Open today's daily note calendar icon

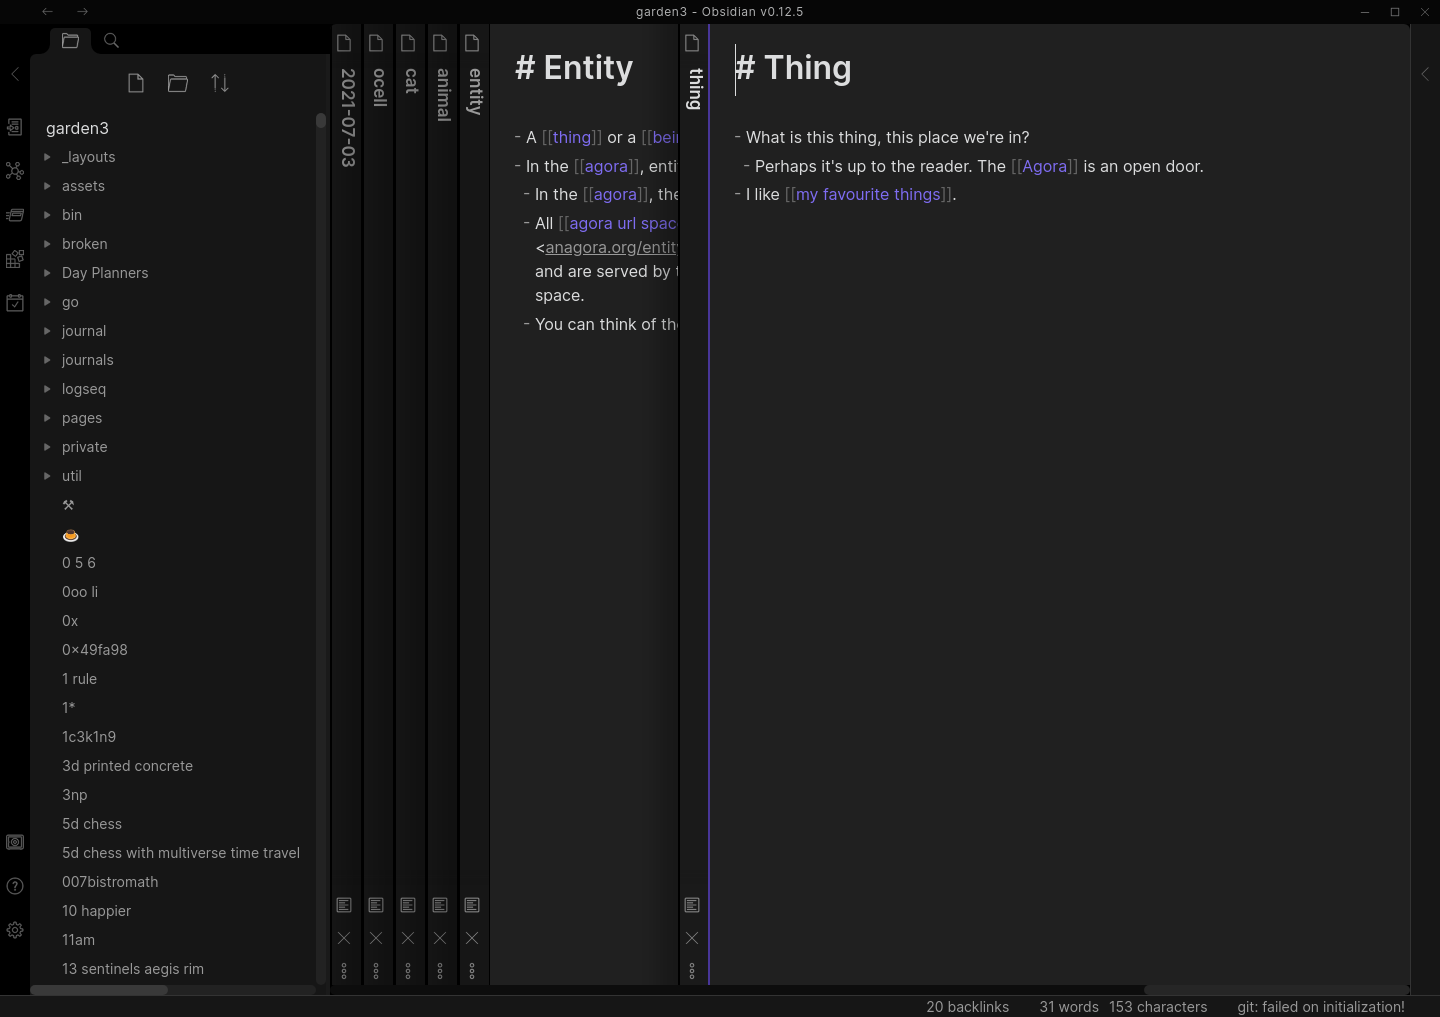click(x=15, y=303)
